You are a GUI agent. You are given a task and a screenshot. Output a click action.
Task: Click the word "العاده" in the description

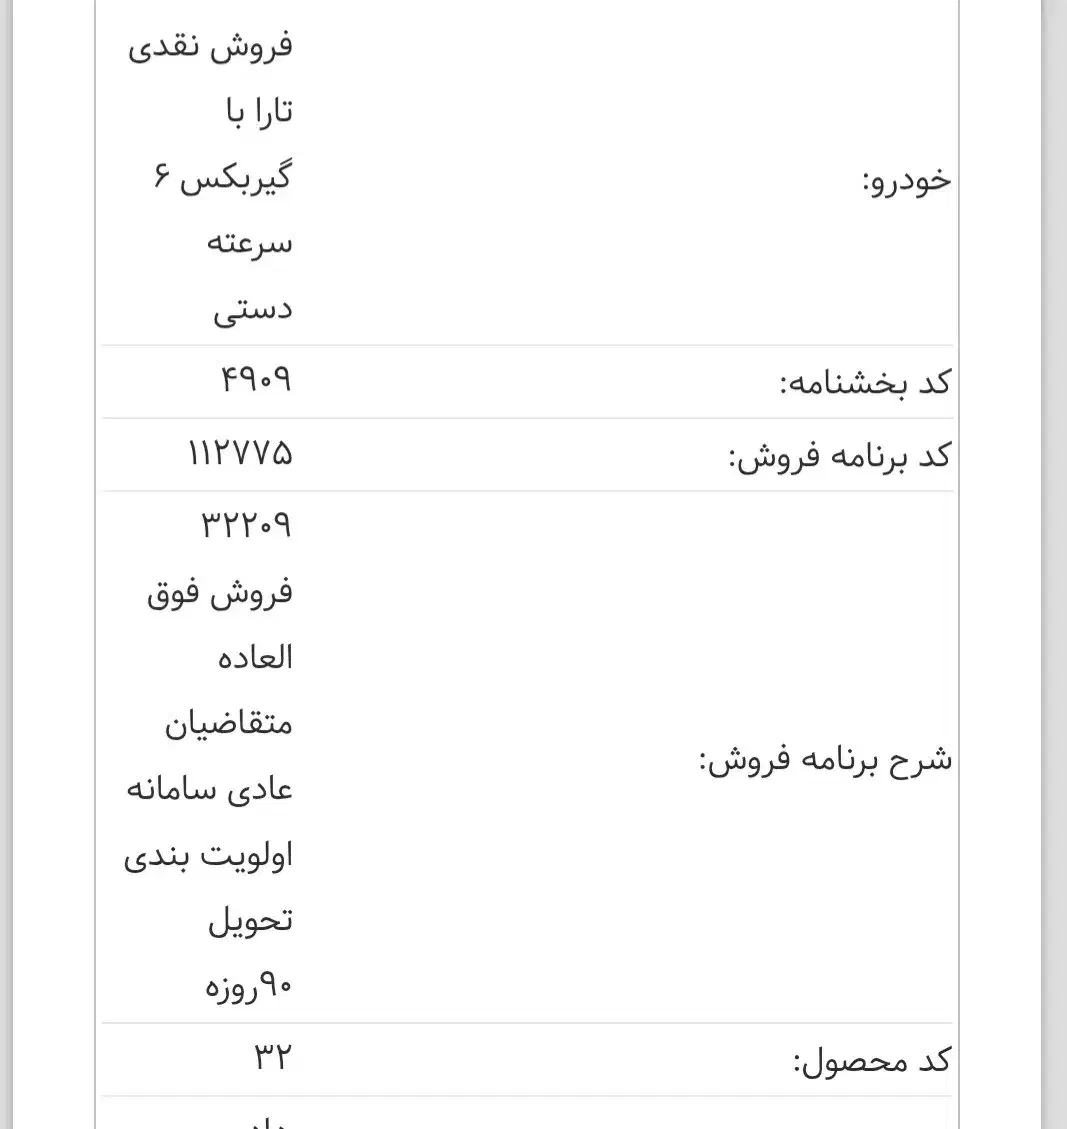255,657
